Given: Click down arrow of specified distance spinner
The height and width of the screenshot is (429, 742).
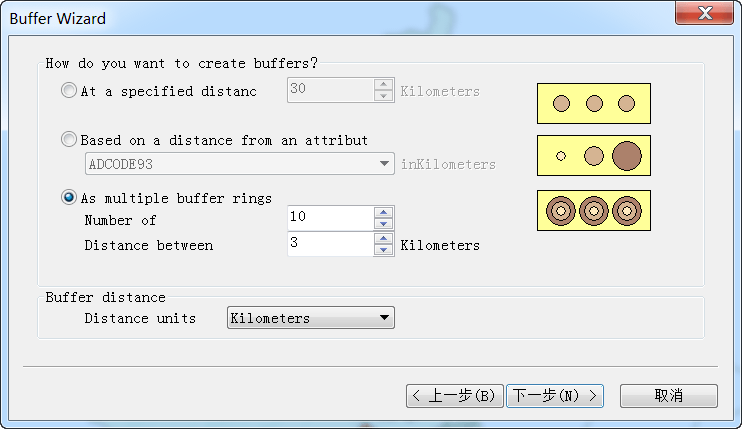Looking at the screenshot, I should pyautogui.click(x=383, y=96).
